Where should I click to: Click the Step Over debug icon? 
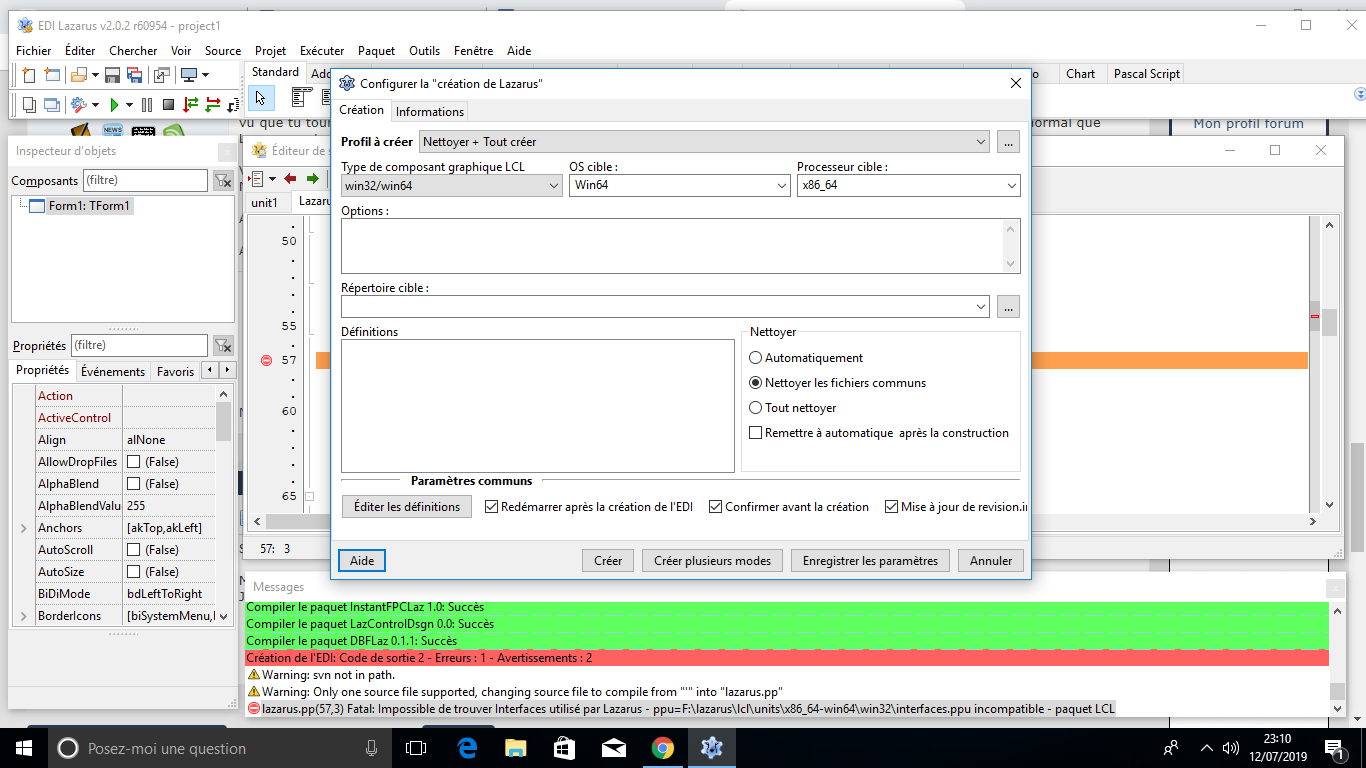pyautogui.click(x=212, y=104)
